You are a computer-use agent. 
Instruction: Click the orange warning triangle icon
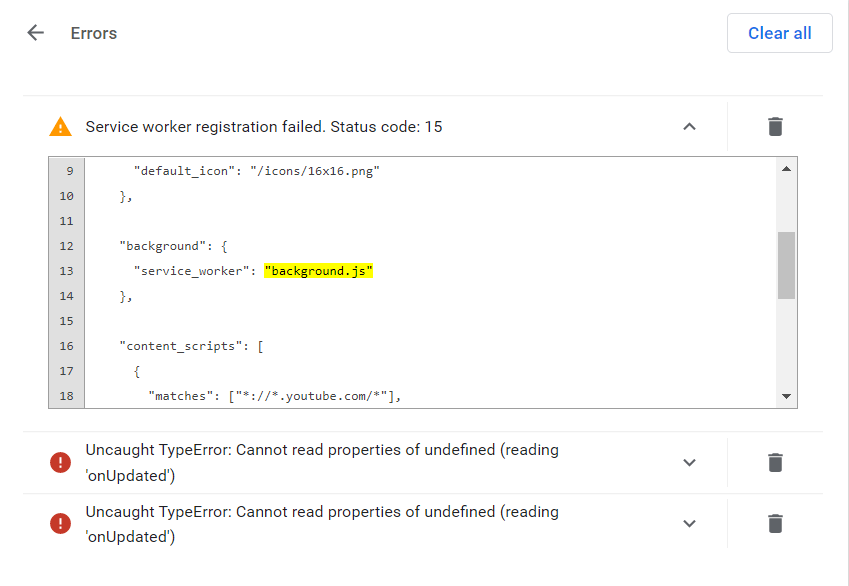pos(60,127)
